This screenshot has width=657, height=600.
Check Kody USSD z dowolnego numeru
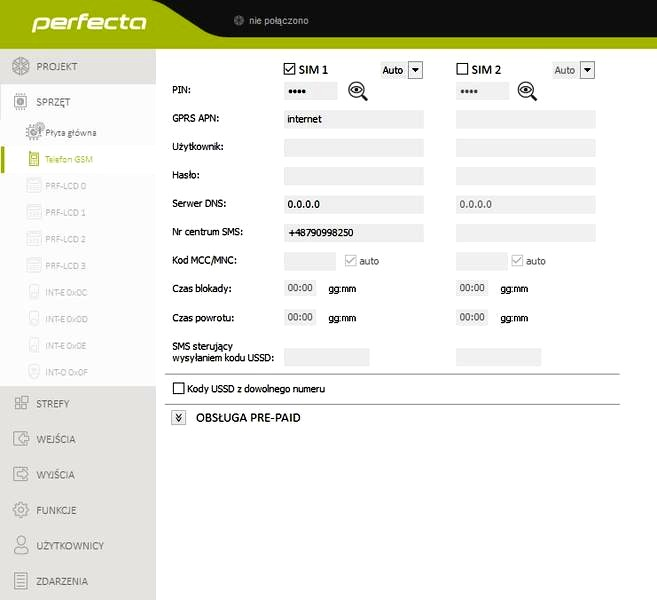pyautogui.click(x=178, y=388)
